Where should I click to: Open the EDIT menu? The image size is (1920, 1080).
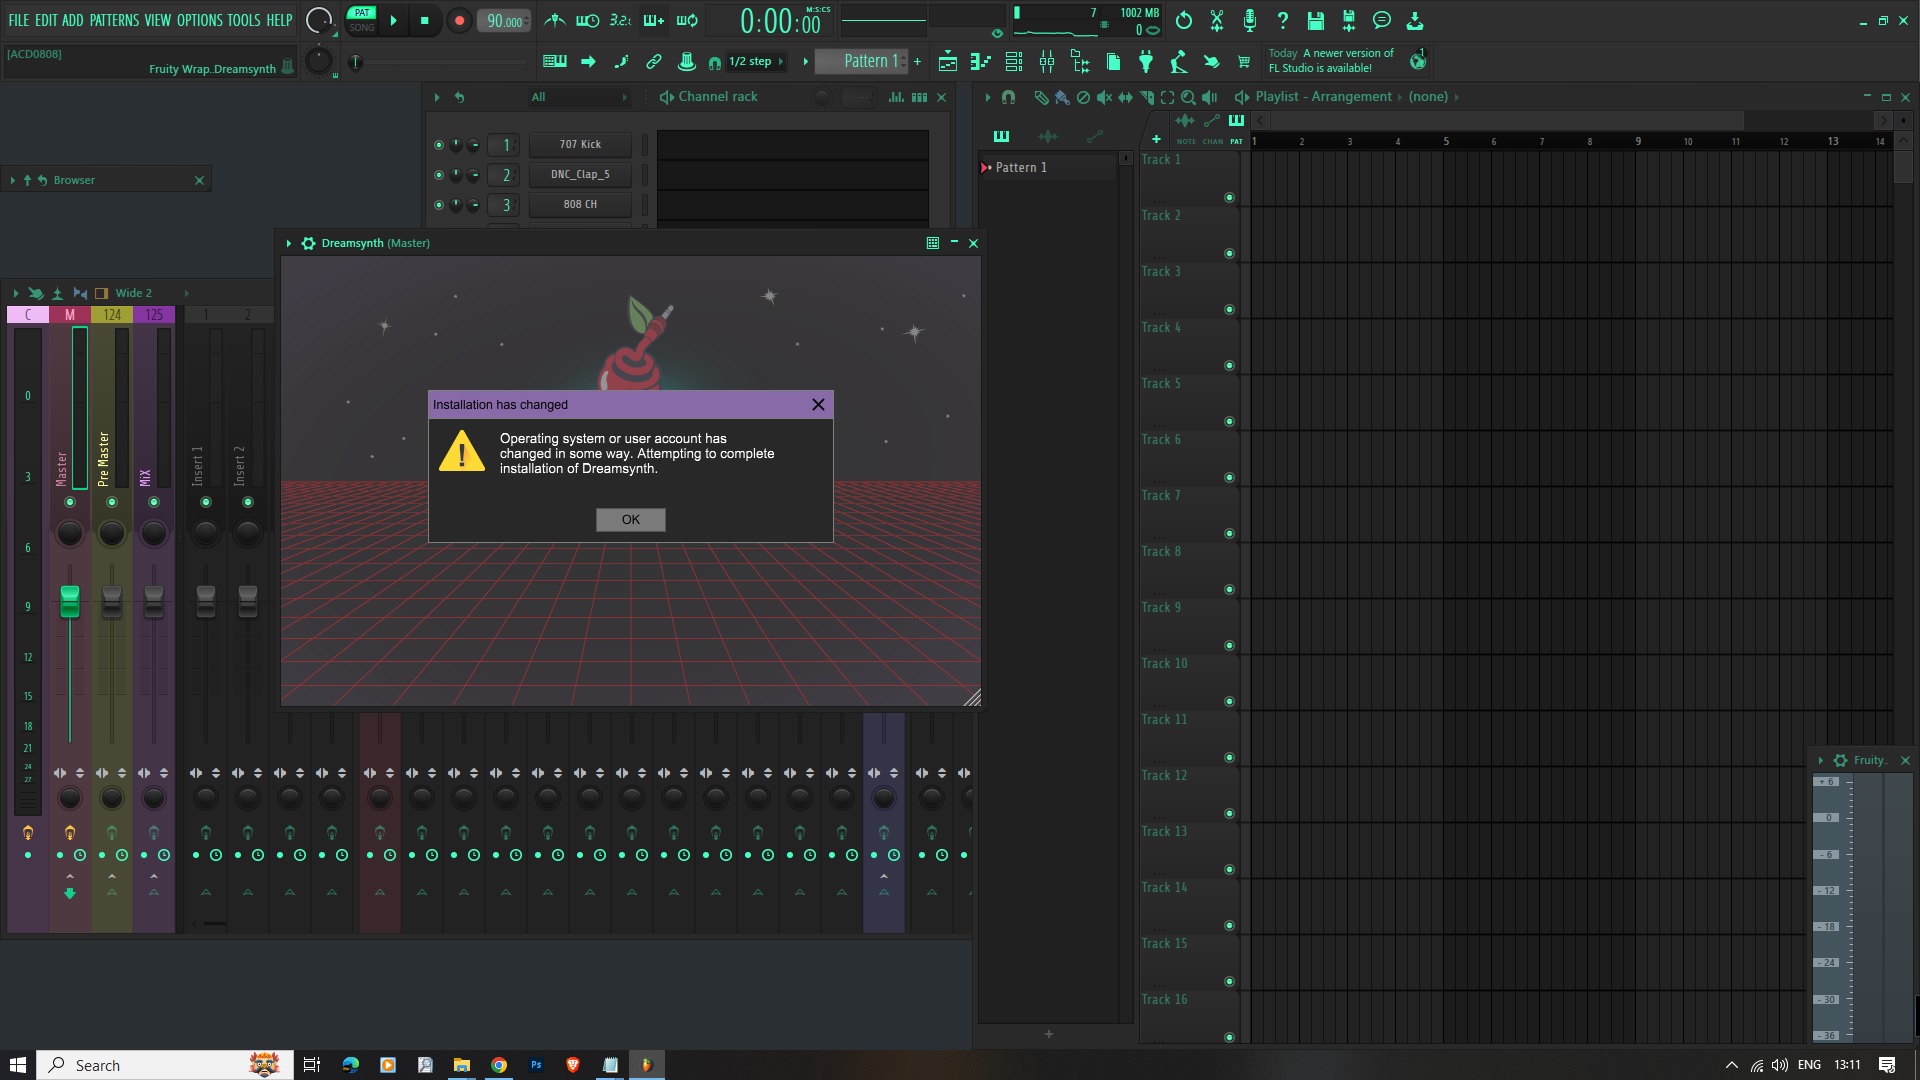pos(46,20)
